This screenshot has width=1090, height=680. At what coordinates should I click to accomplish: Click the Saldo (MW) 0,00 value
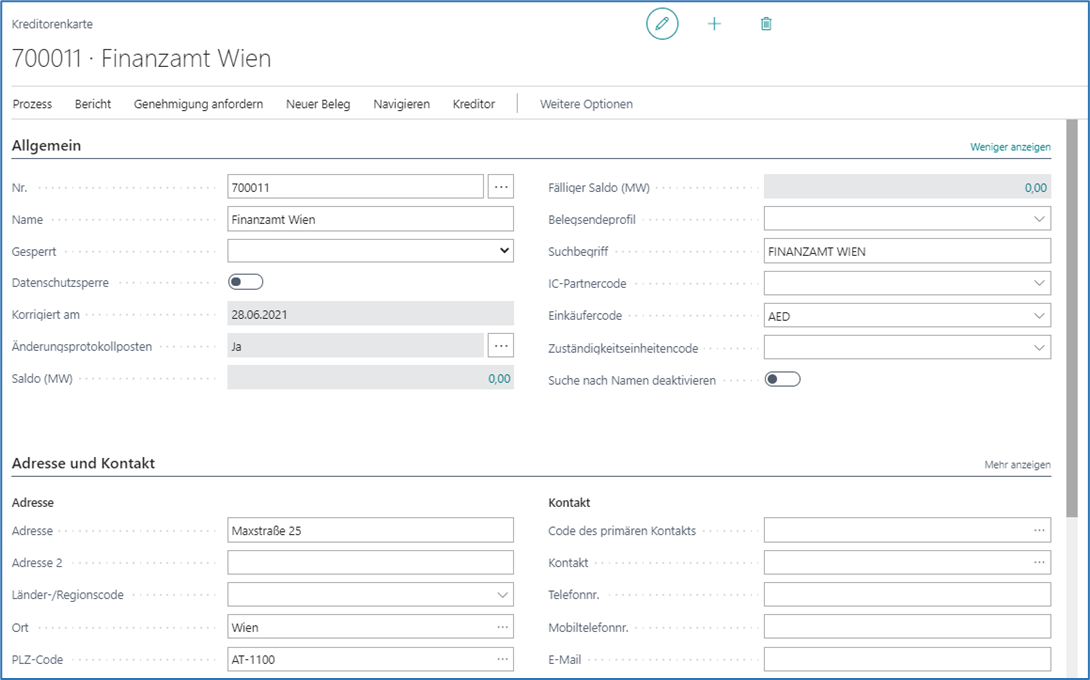(x=499, y=378)
